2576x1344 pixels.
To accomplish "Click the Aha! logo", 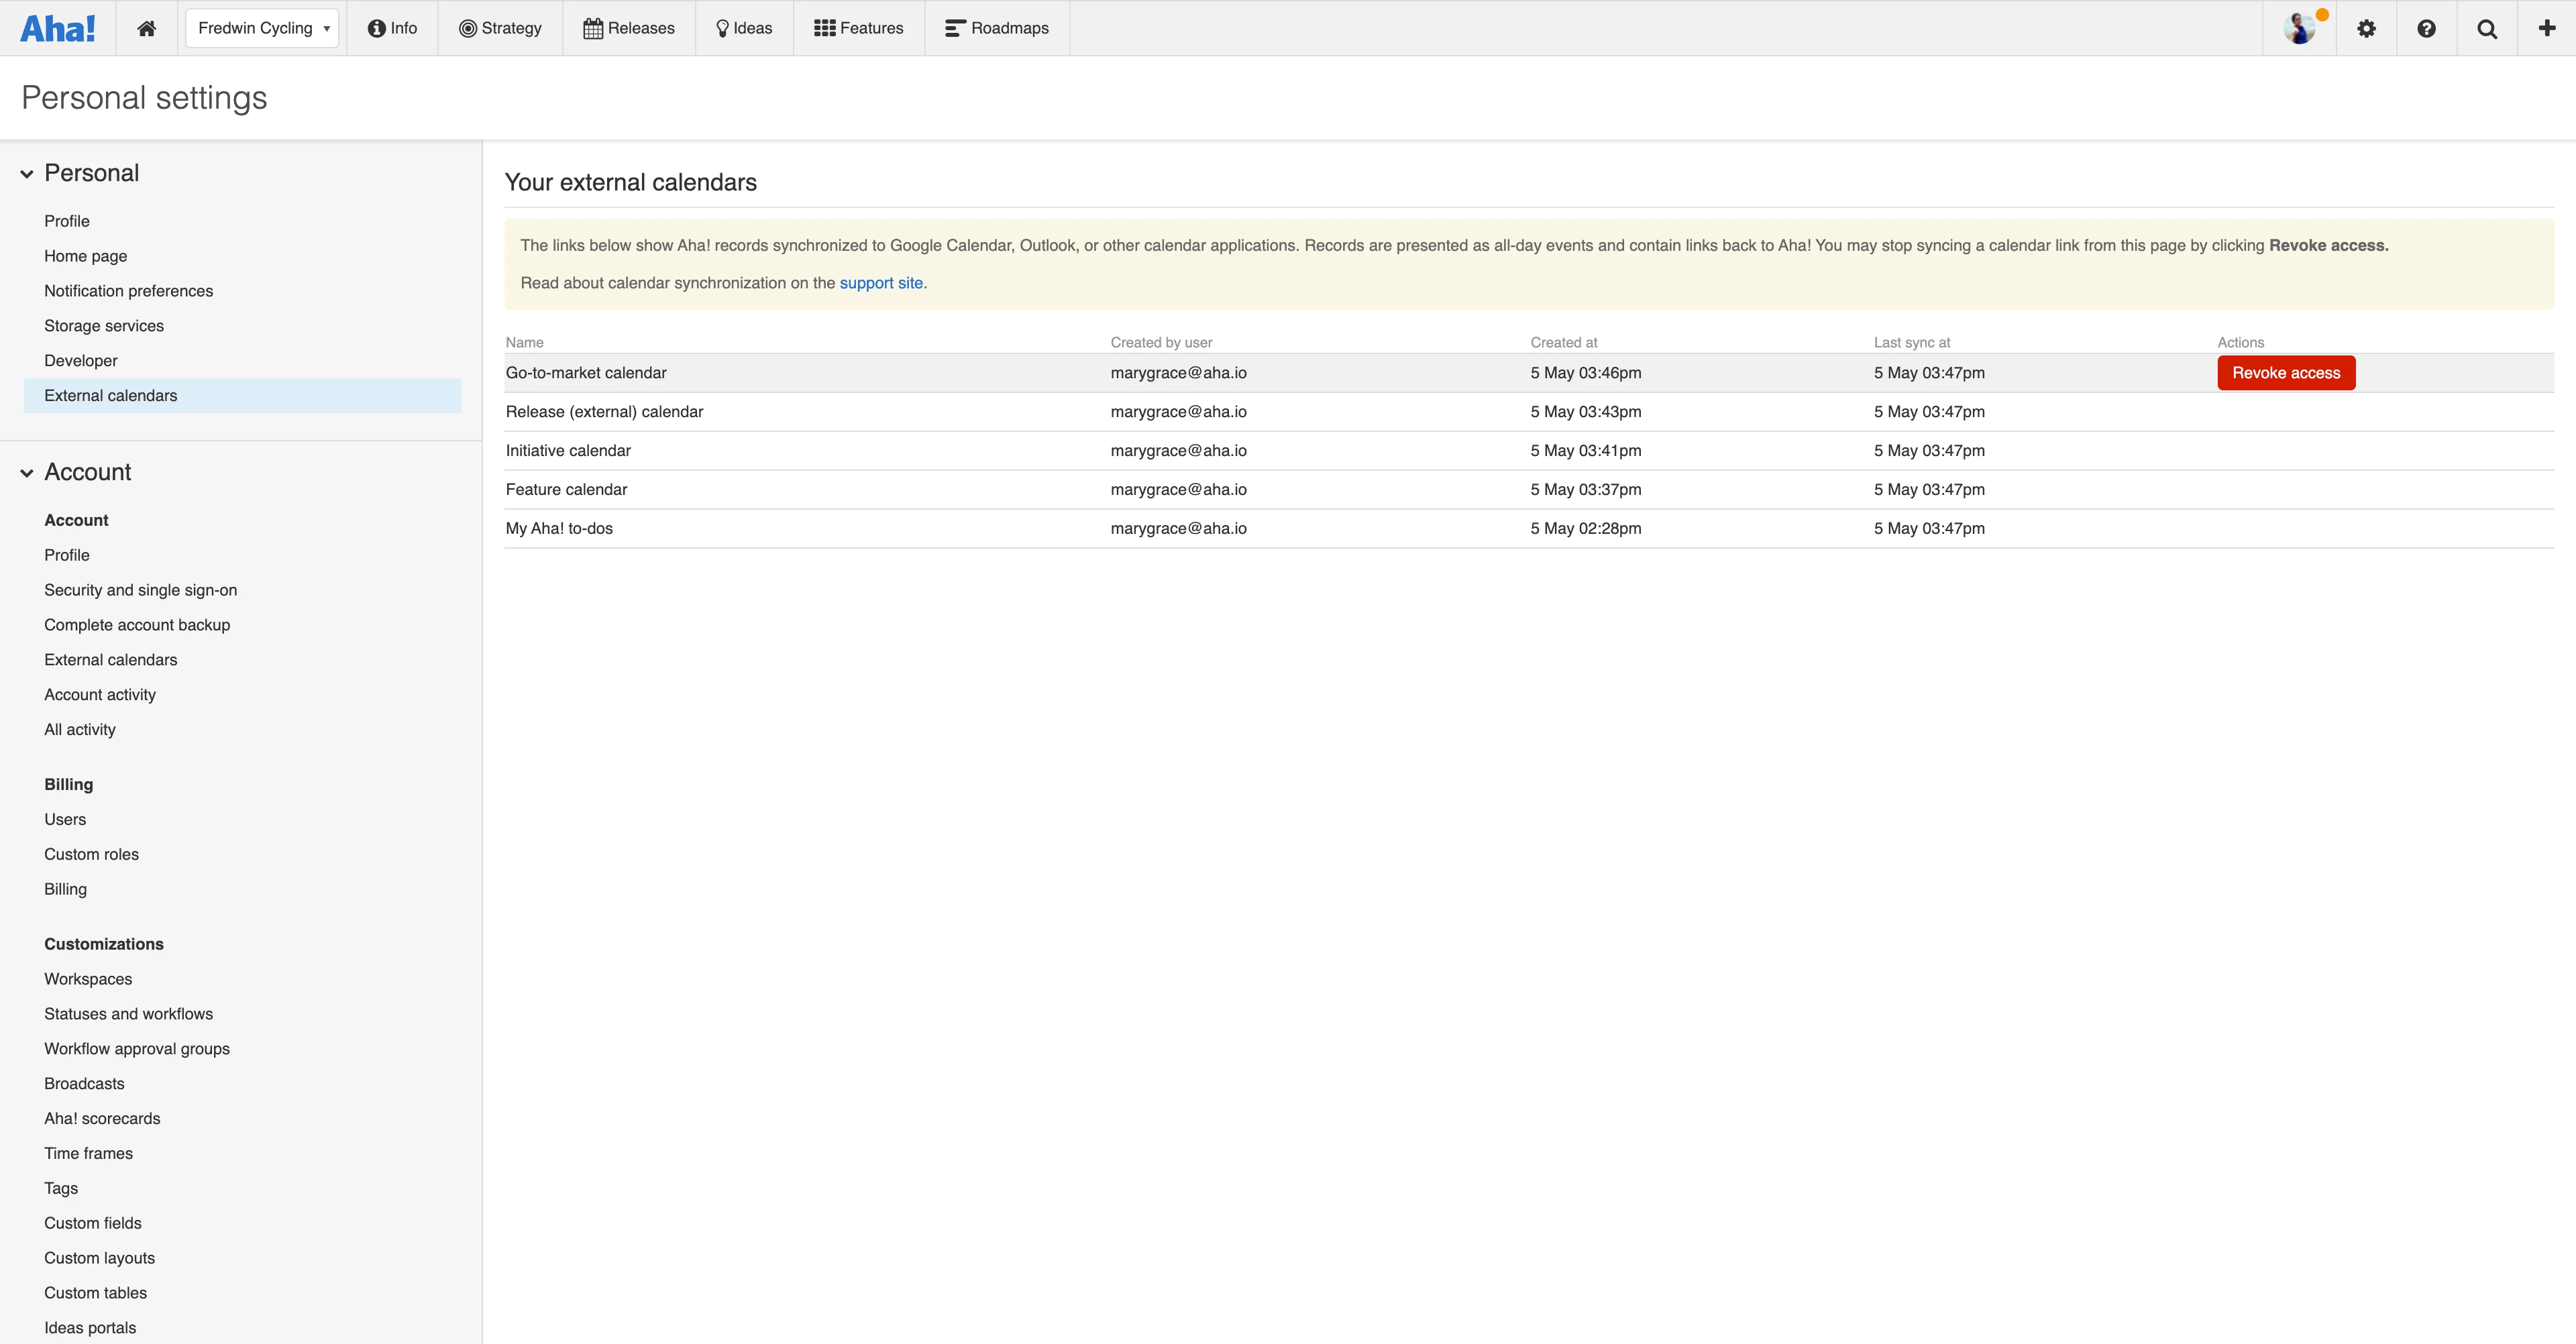I will click(x=58, y=27).
